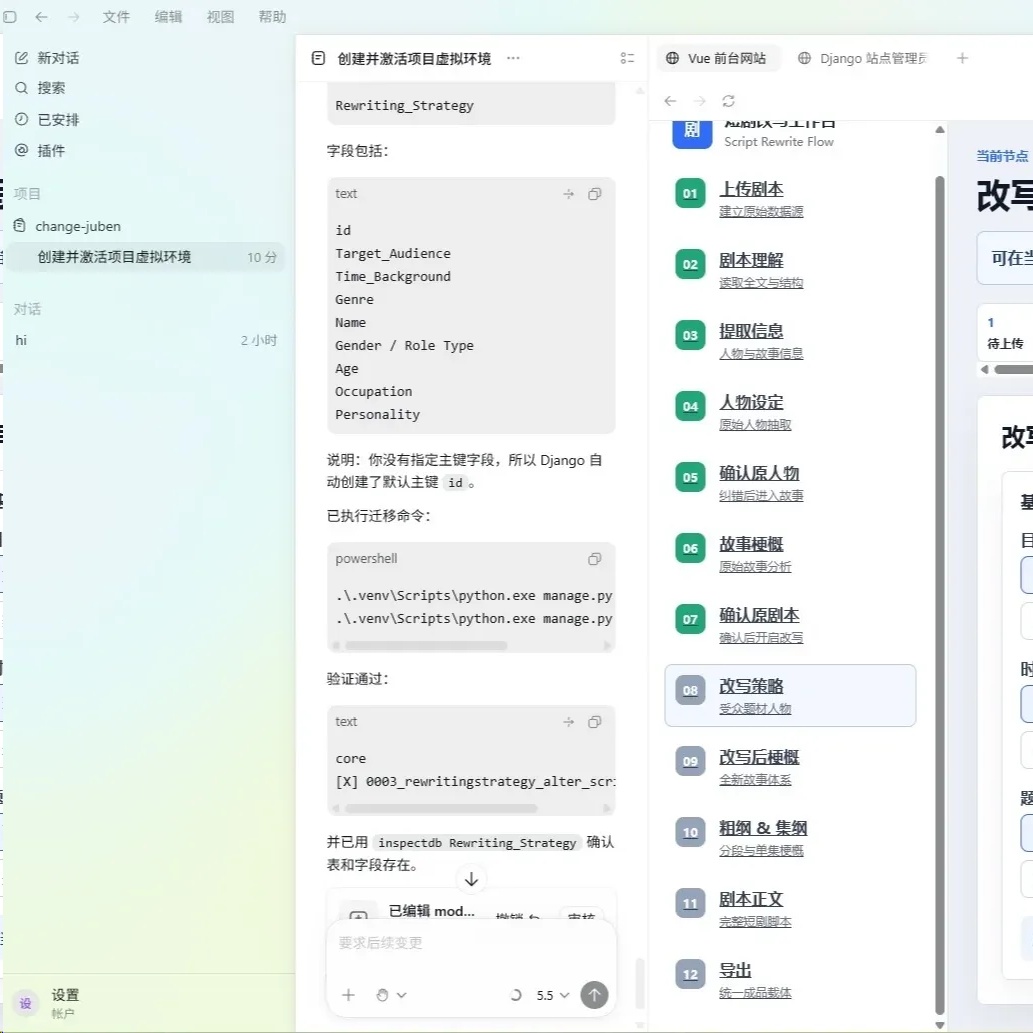Open step 03 提取信息

790,341
